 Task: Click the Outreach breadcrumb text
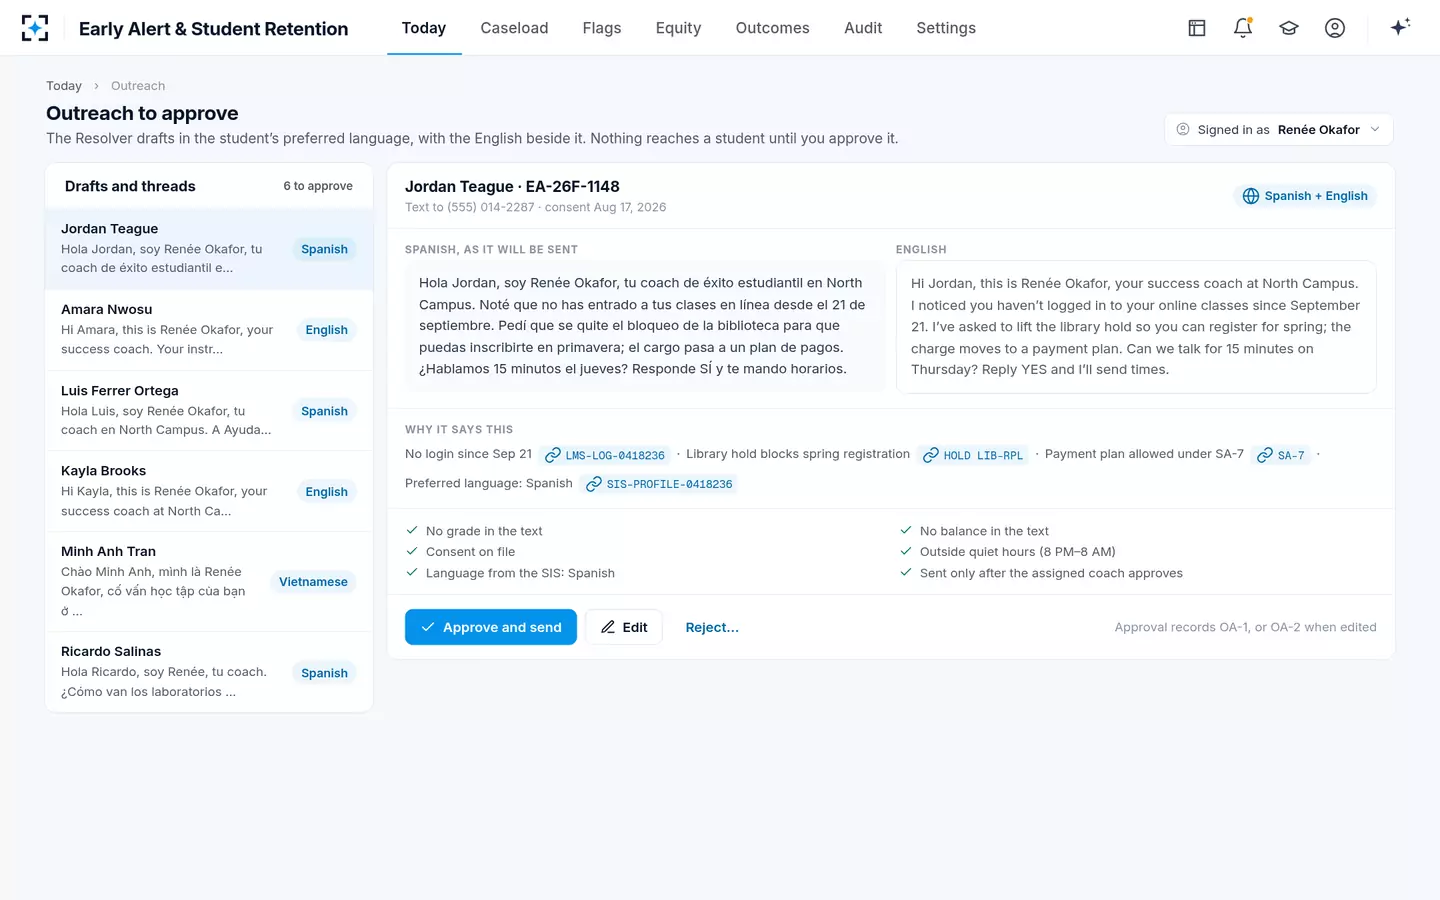pos(138,86)
